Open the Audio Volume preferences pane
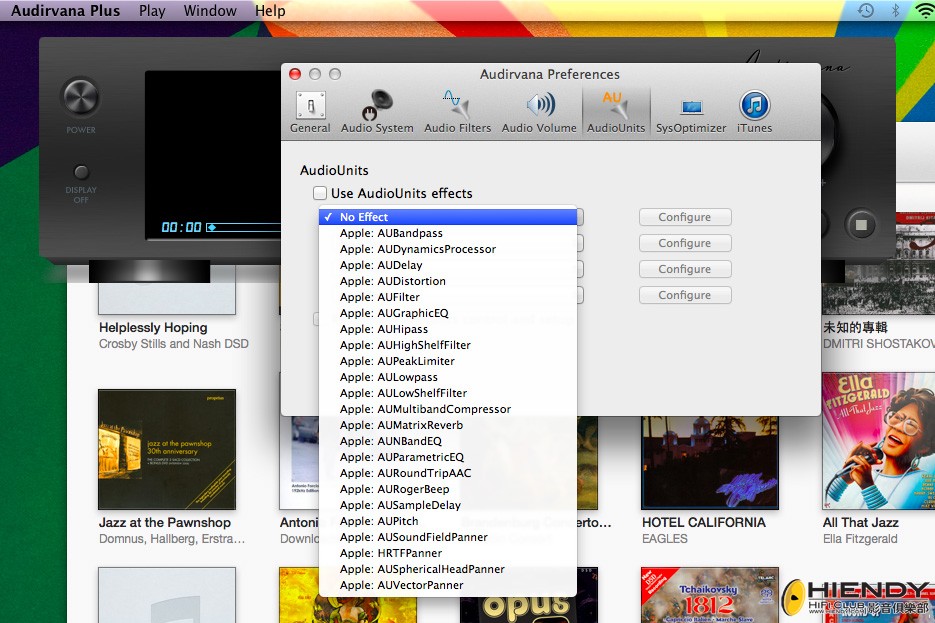This screenshot has width=935, height=623. 539,112
